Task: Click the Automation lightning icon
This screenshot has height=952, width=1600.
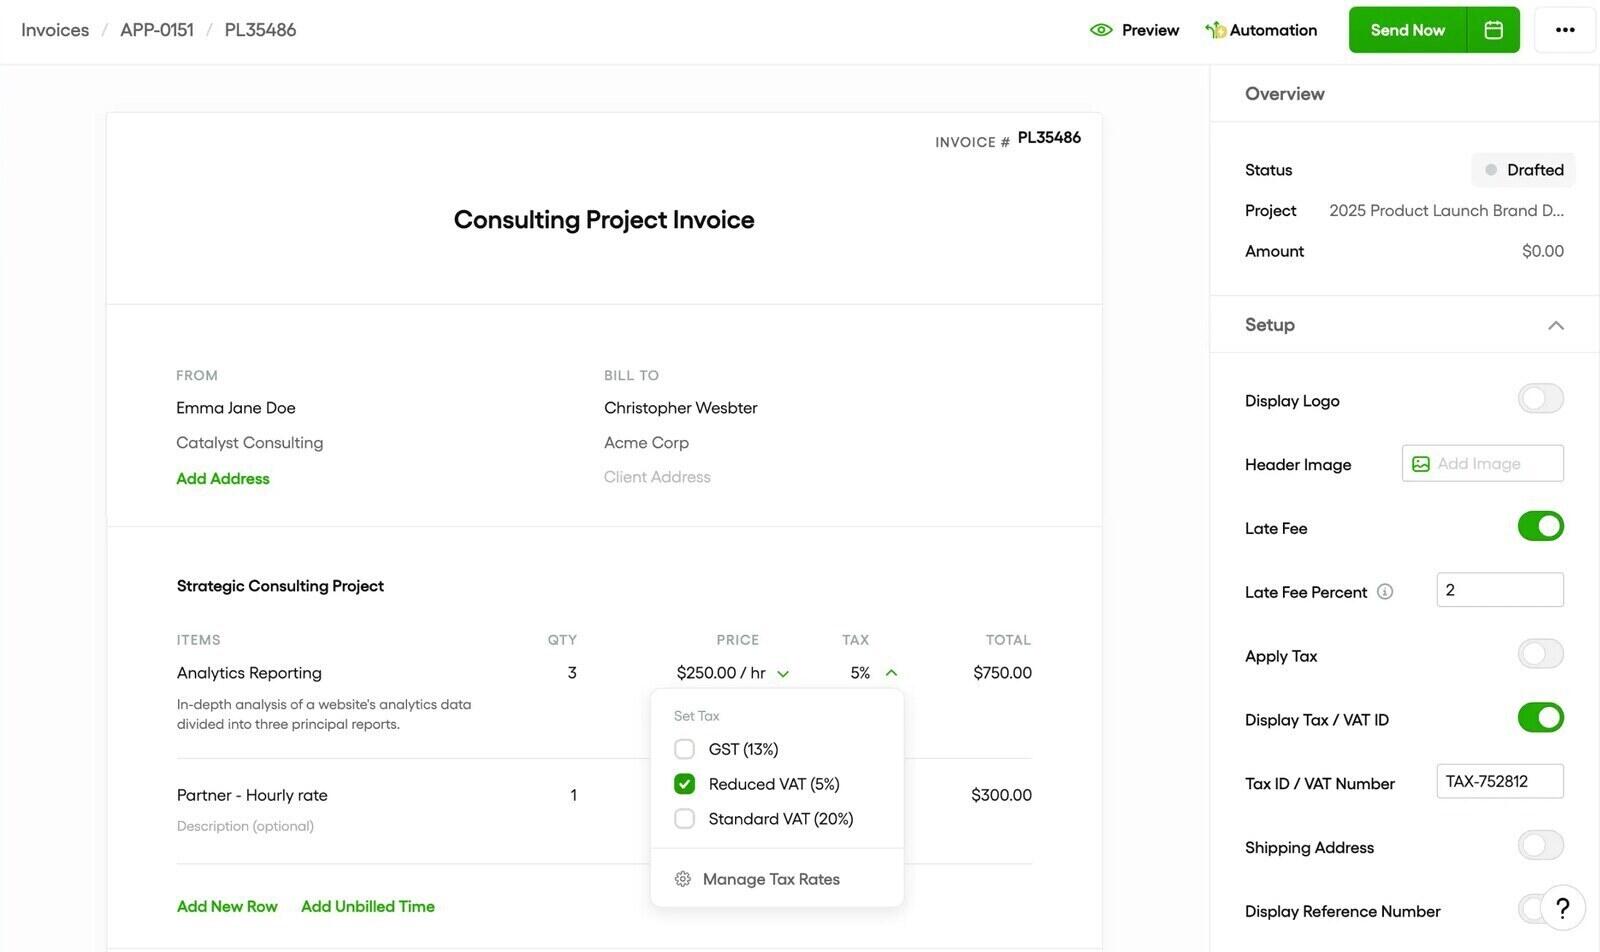Action: pos(1215,30)
